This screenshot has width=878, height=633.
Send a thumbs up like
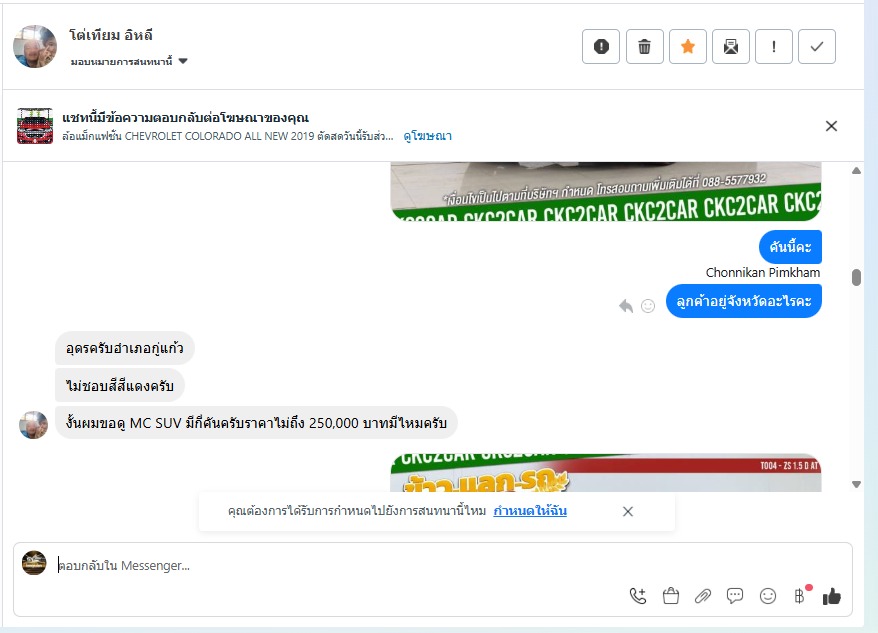[832, 597]
